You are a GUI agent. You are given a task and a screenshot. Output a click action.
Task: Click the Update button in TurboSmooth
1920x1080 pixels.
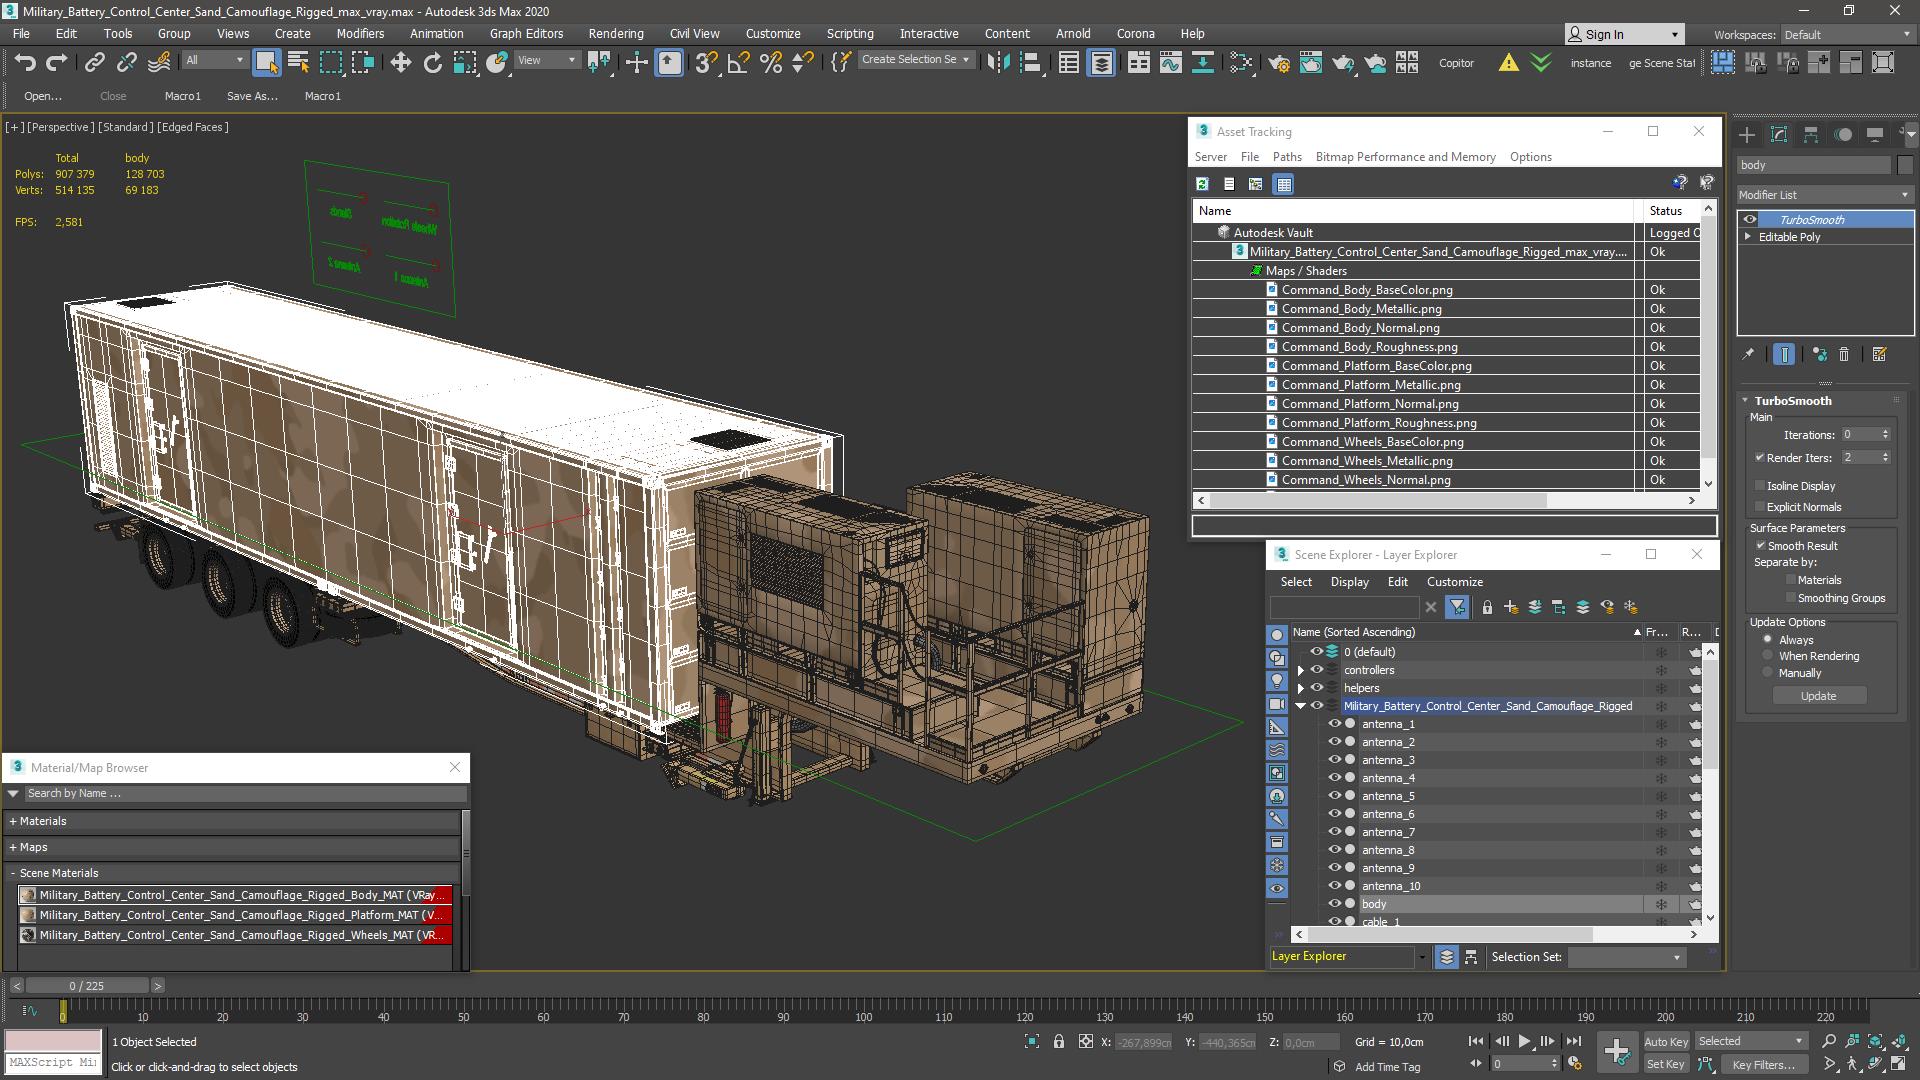(x=1817, y=696)
